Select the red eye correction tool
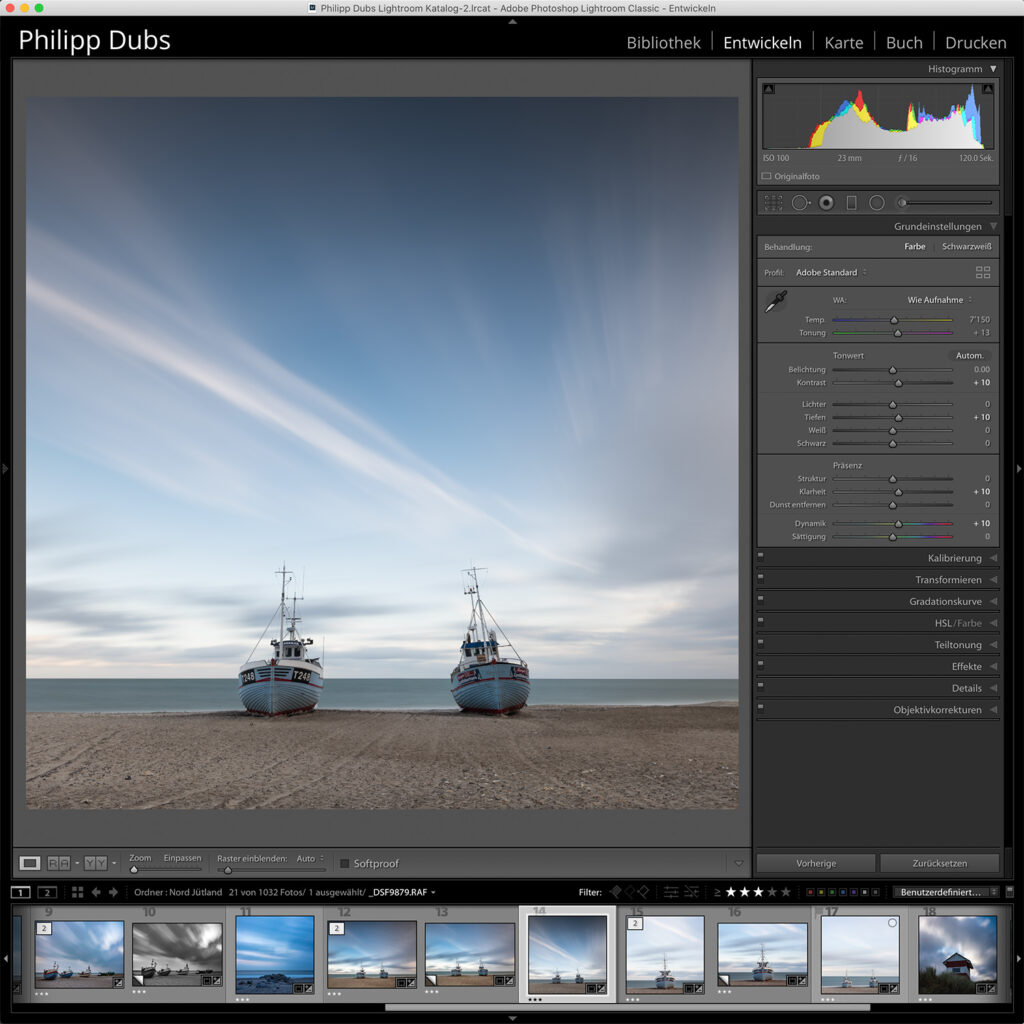Image resolution: width=1024 pixels, height=1024 pixels. click(x=826, y=203)
